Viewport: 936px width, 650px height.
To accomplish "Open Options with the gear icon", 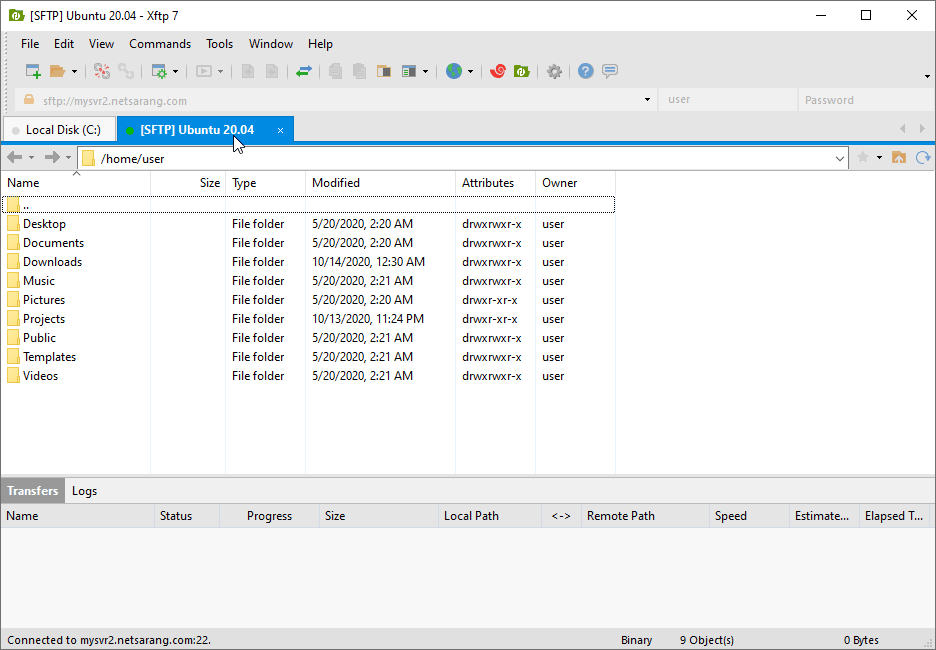I will click(x=555, y=72).
